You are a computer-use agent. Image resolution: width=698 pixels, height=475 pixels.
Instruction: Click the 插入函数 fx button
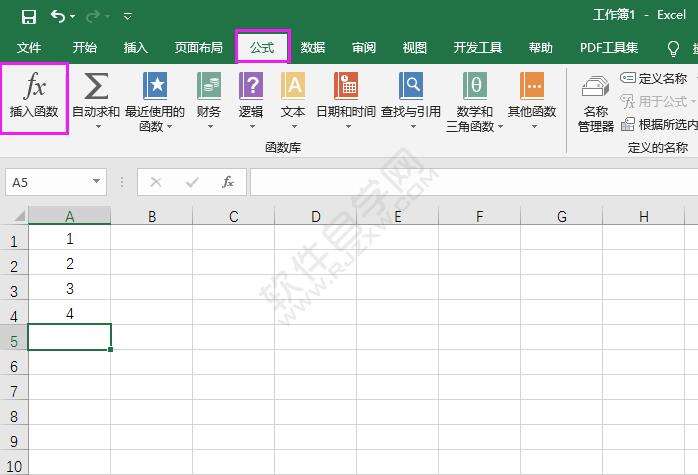point(34,98)
